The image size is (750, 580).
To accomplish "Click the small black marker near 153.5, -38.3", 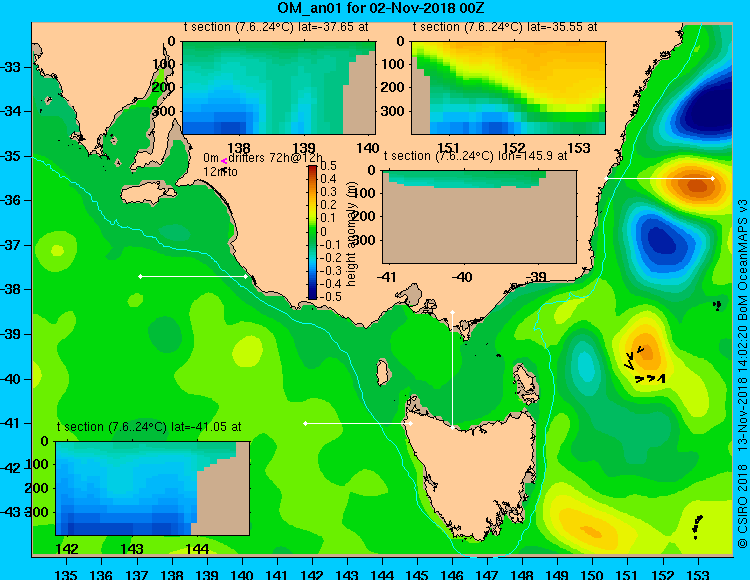I will (717, 305).
